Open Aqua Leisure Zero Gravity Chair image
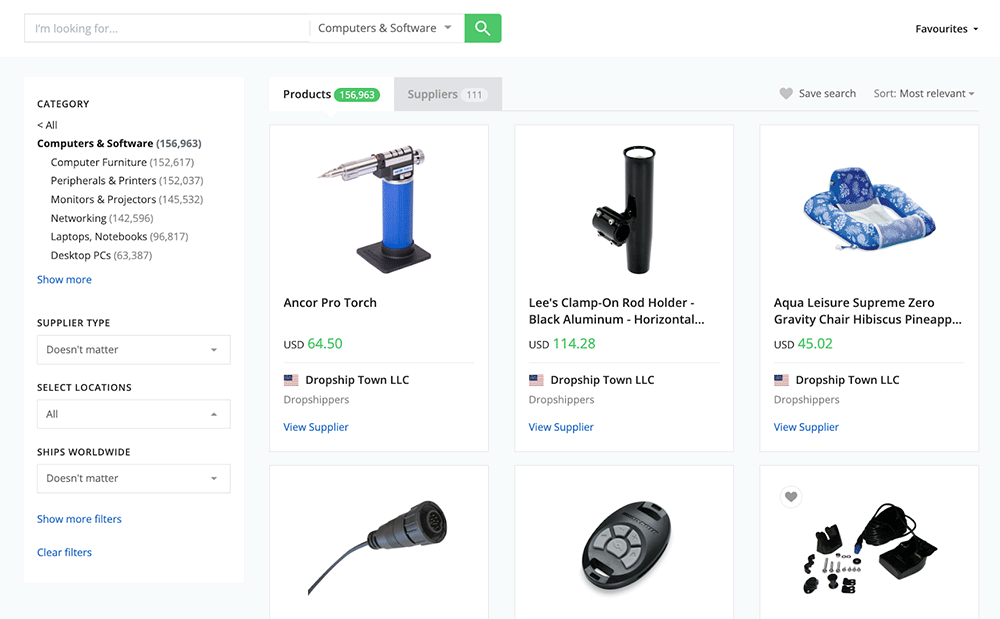Viewport: 1000px width, 619px height. [x=868, y=209]
